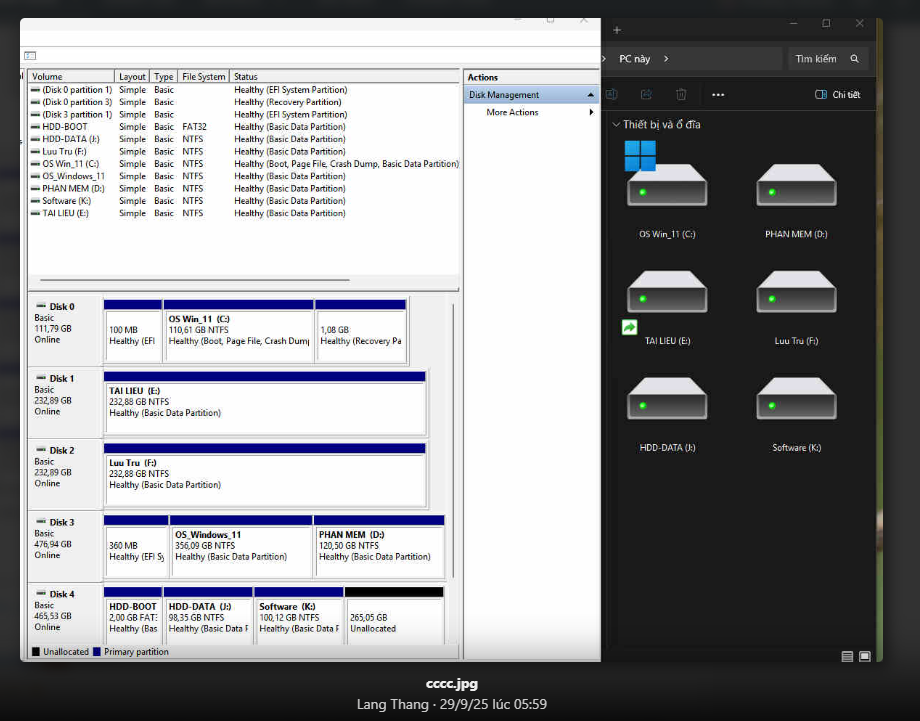This screenshot has height=721, width=920.
Task: Sort by the Volume column header
Action: point(70,76)
